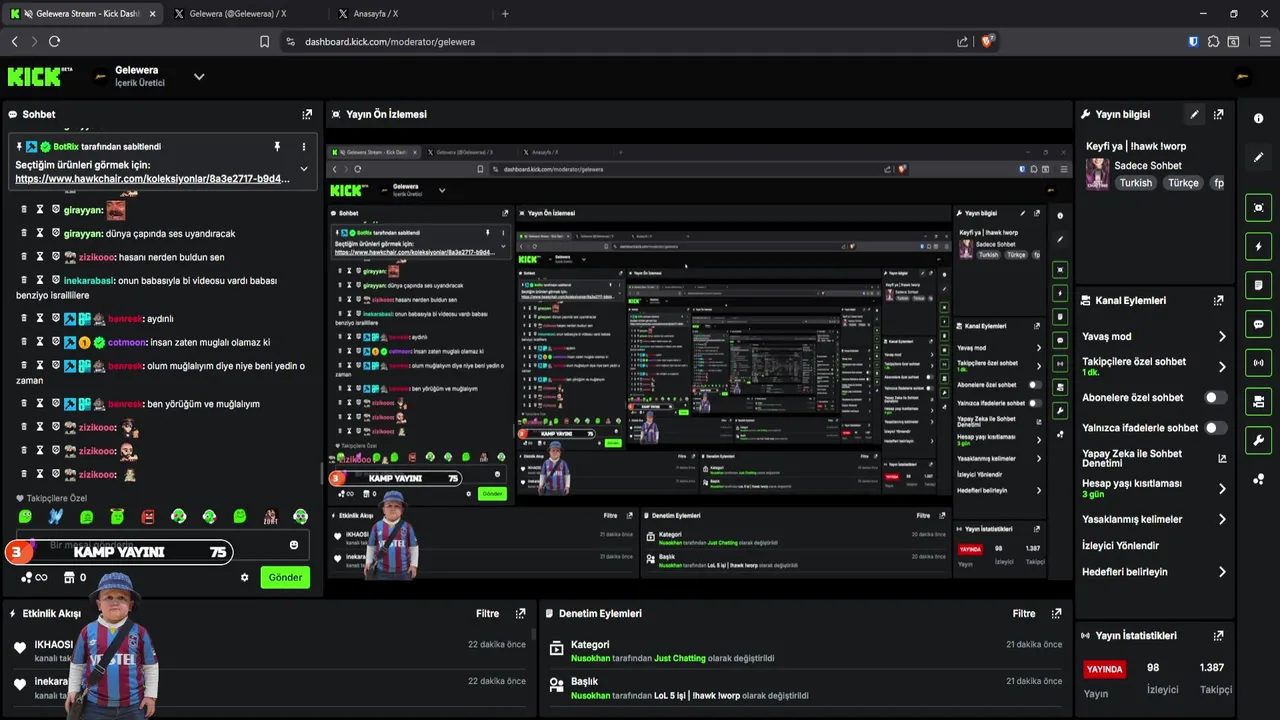Toggle the document panel sidebar icon
The image size is (1280, 720).
click(1258, 285)
